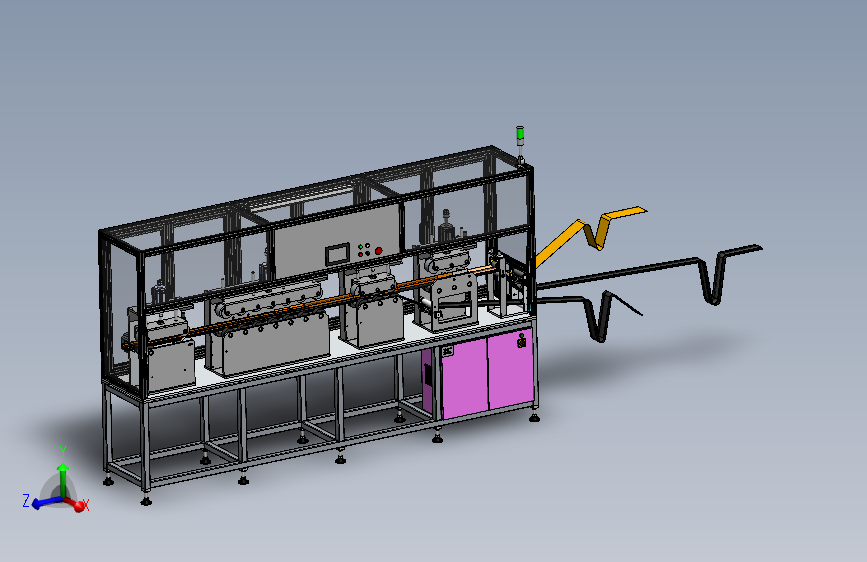Select the green signal tower light atop the machine
Viewport: 867px width, 562px height.
coord(520,133)
